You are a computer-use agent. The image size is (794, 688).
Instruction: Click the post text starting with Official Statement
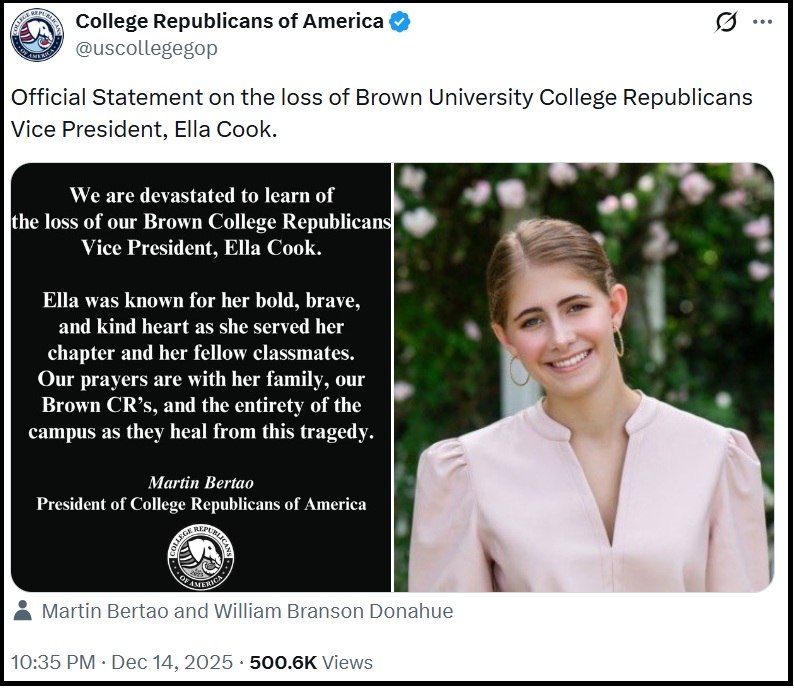(380, 99)
